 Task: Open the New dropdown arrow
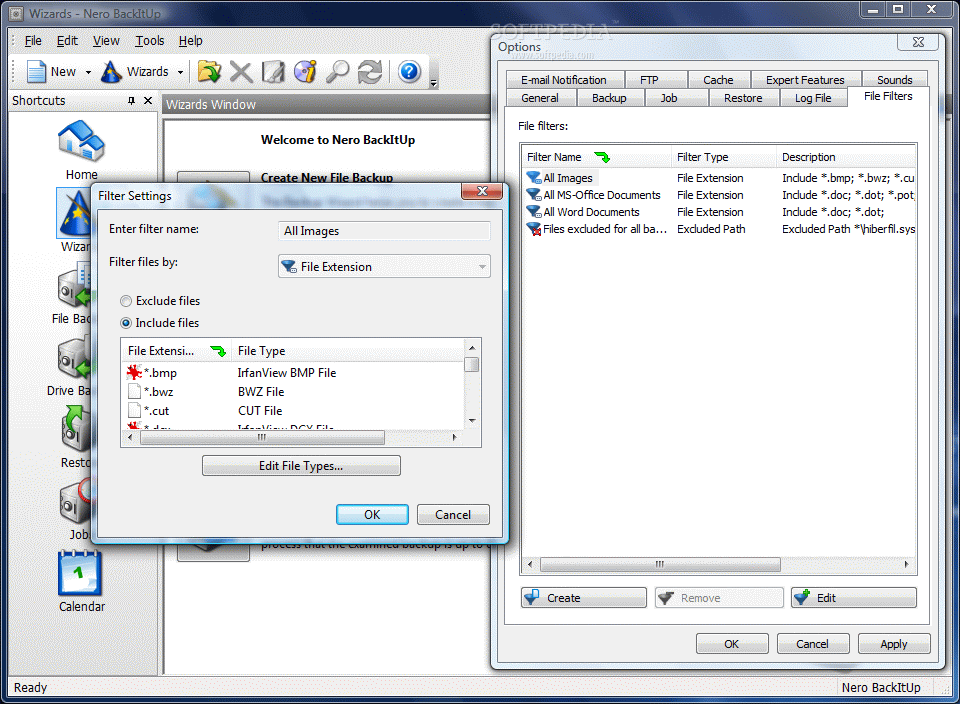(x=88, y=72)
